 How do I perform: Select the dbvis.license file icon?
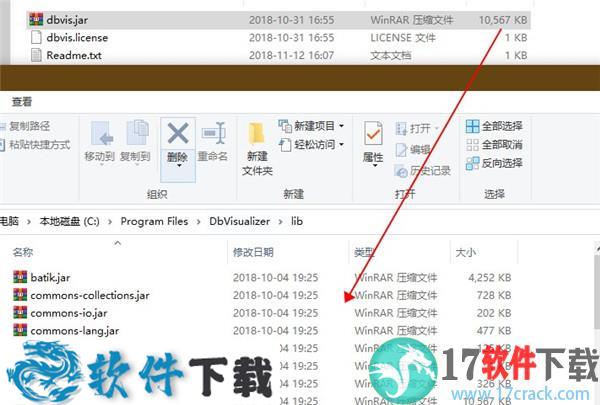click(36, 38)
